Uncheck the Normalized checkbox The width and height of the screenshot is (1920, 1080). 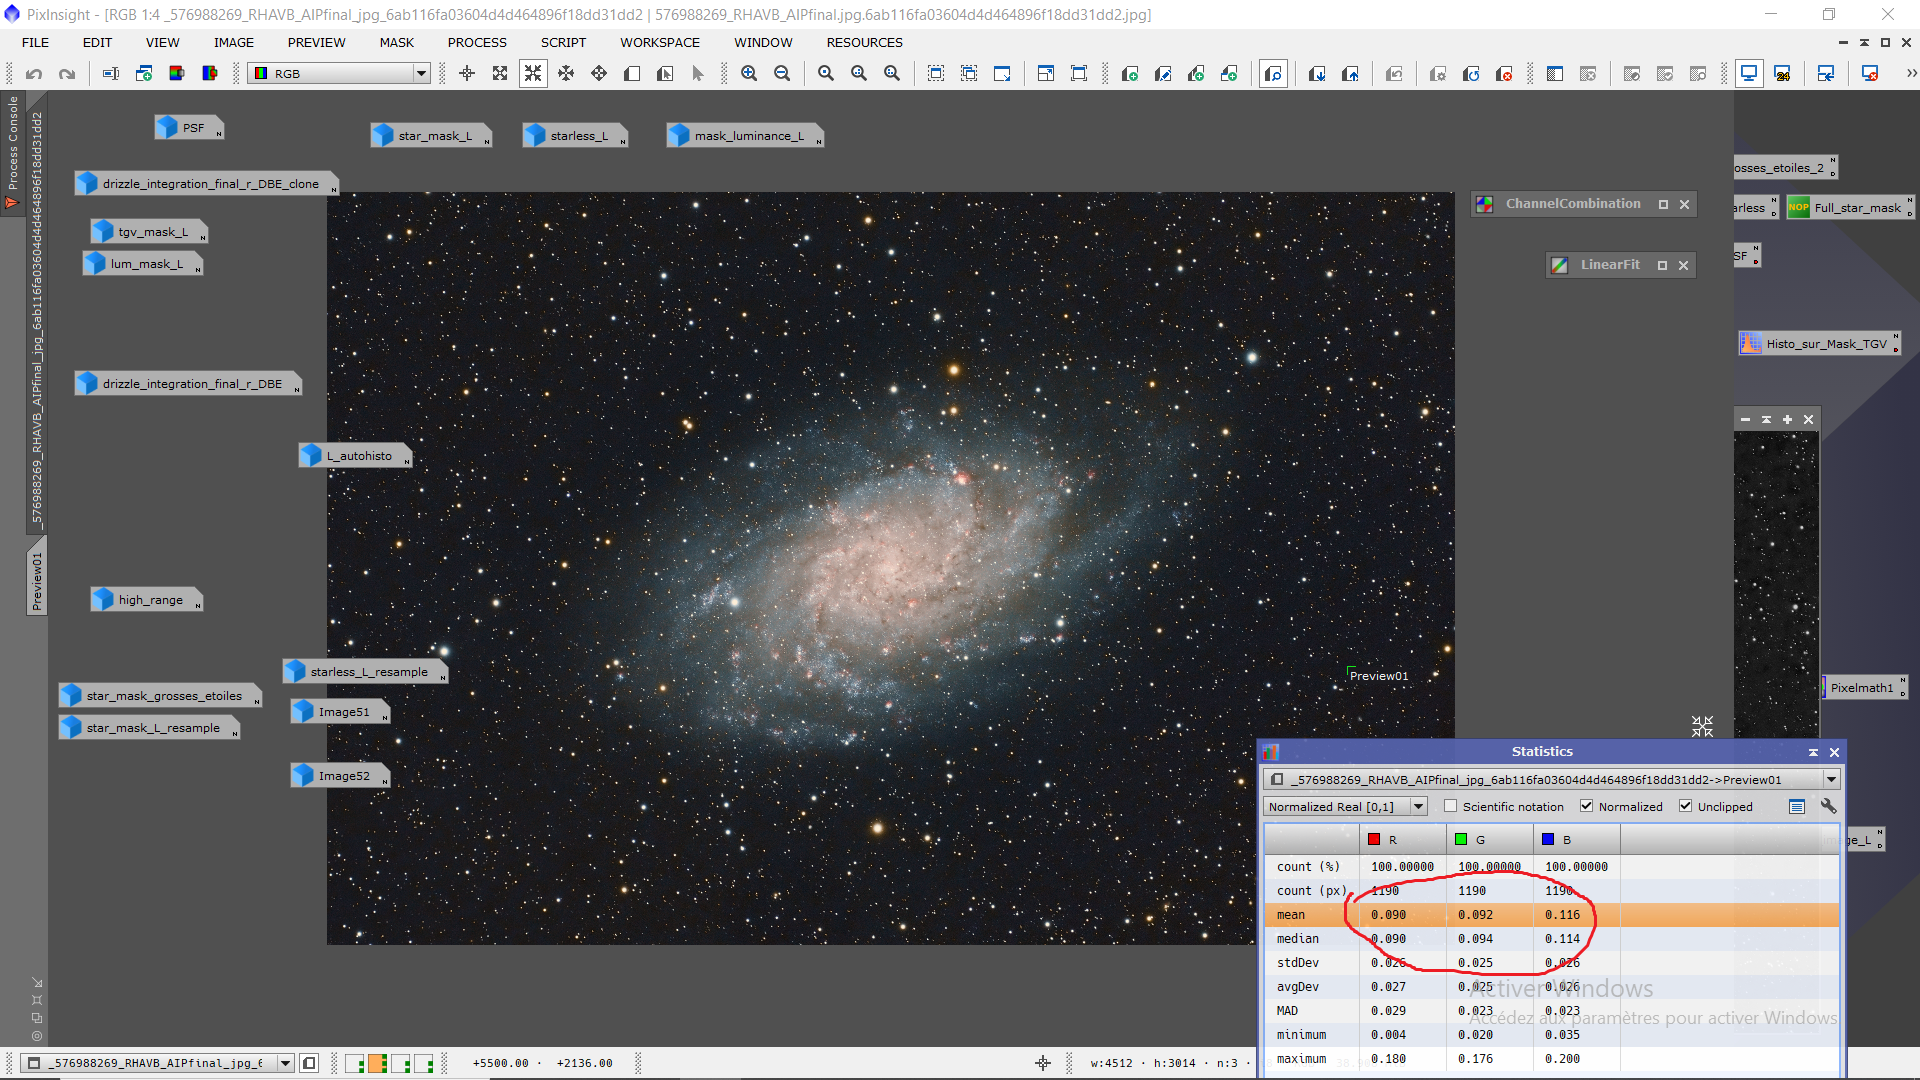coord(1587,806)
